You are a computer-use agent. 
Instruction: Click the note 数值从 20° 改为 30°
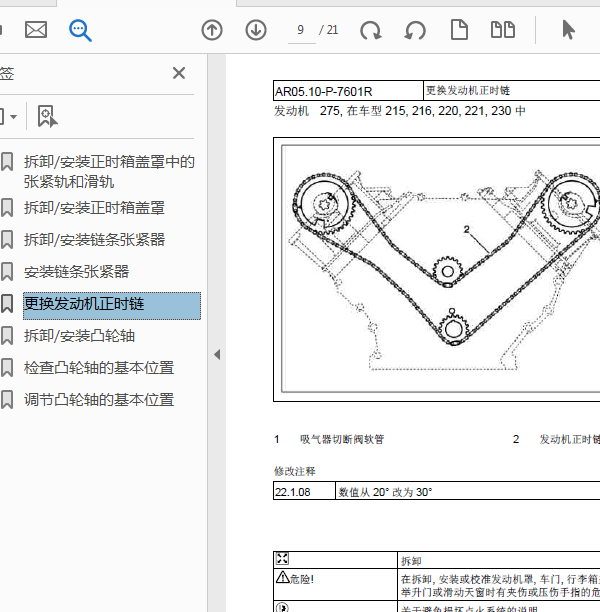point(385,492)
